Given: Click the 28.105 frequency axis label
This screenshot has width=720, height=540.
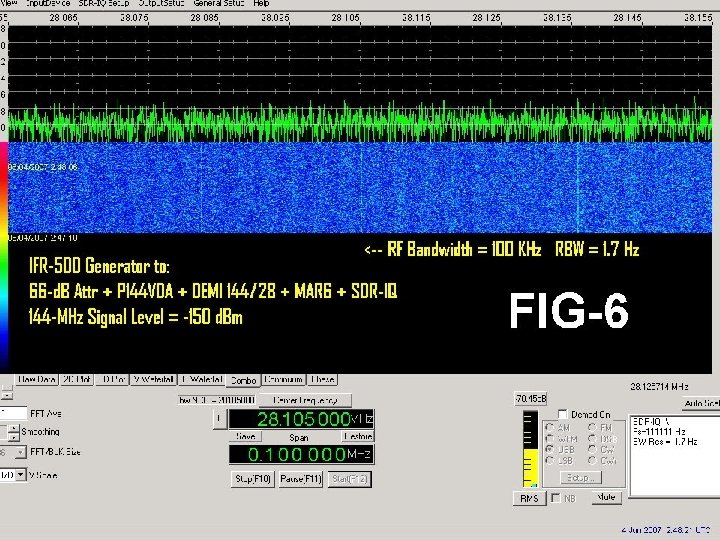Looking at the screenshot, I should point(345,18).
